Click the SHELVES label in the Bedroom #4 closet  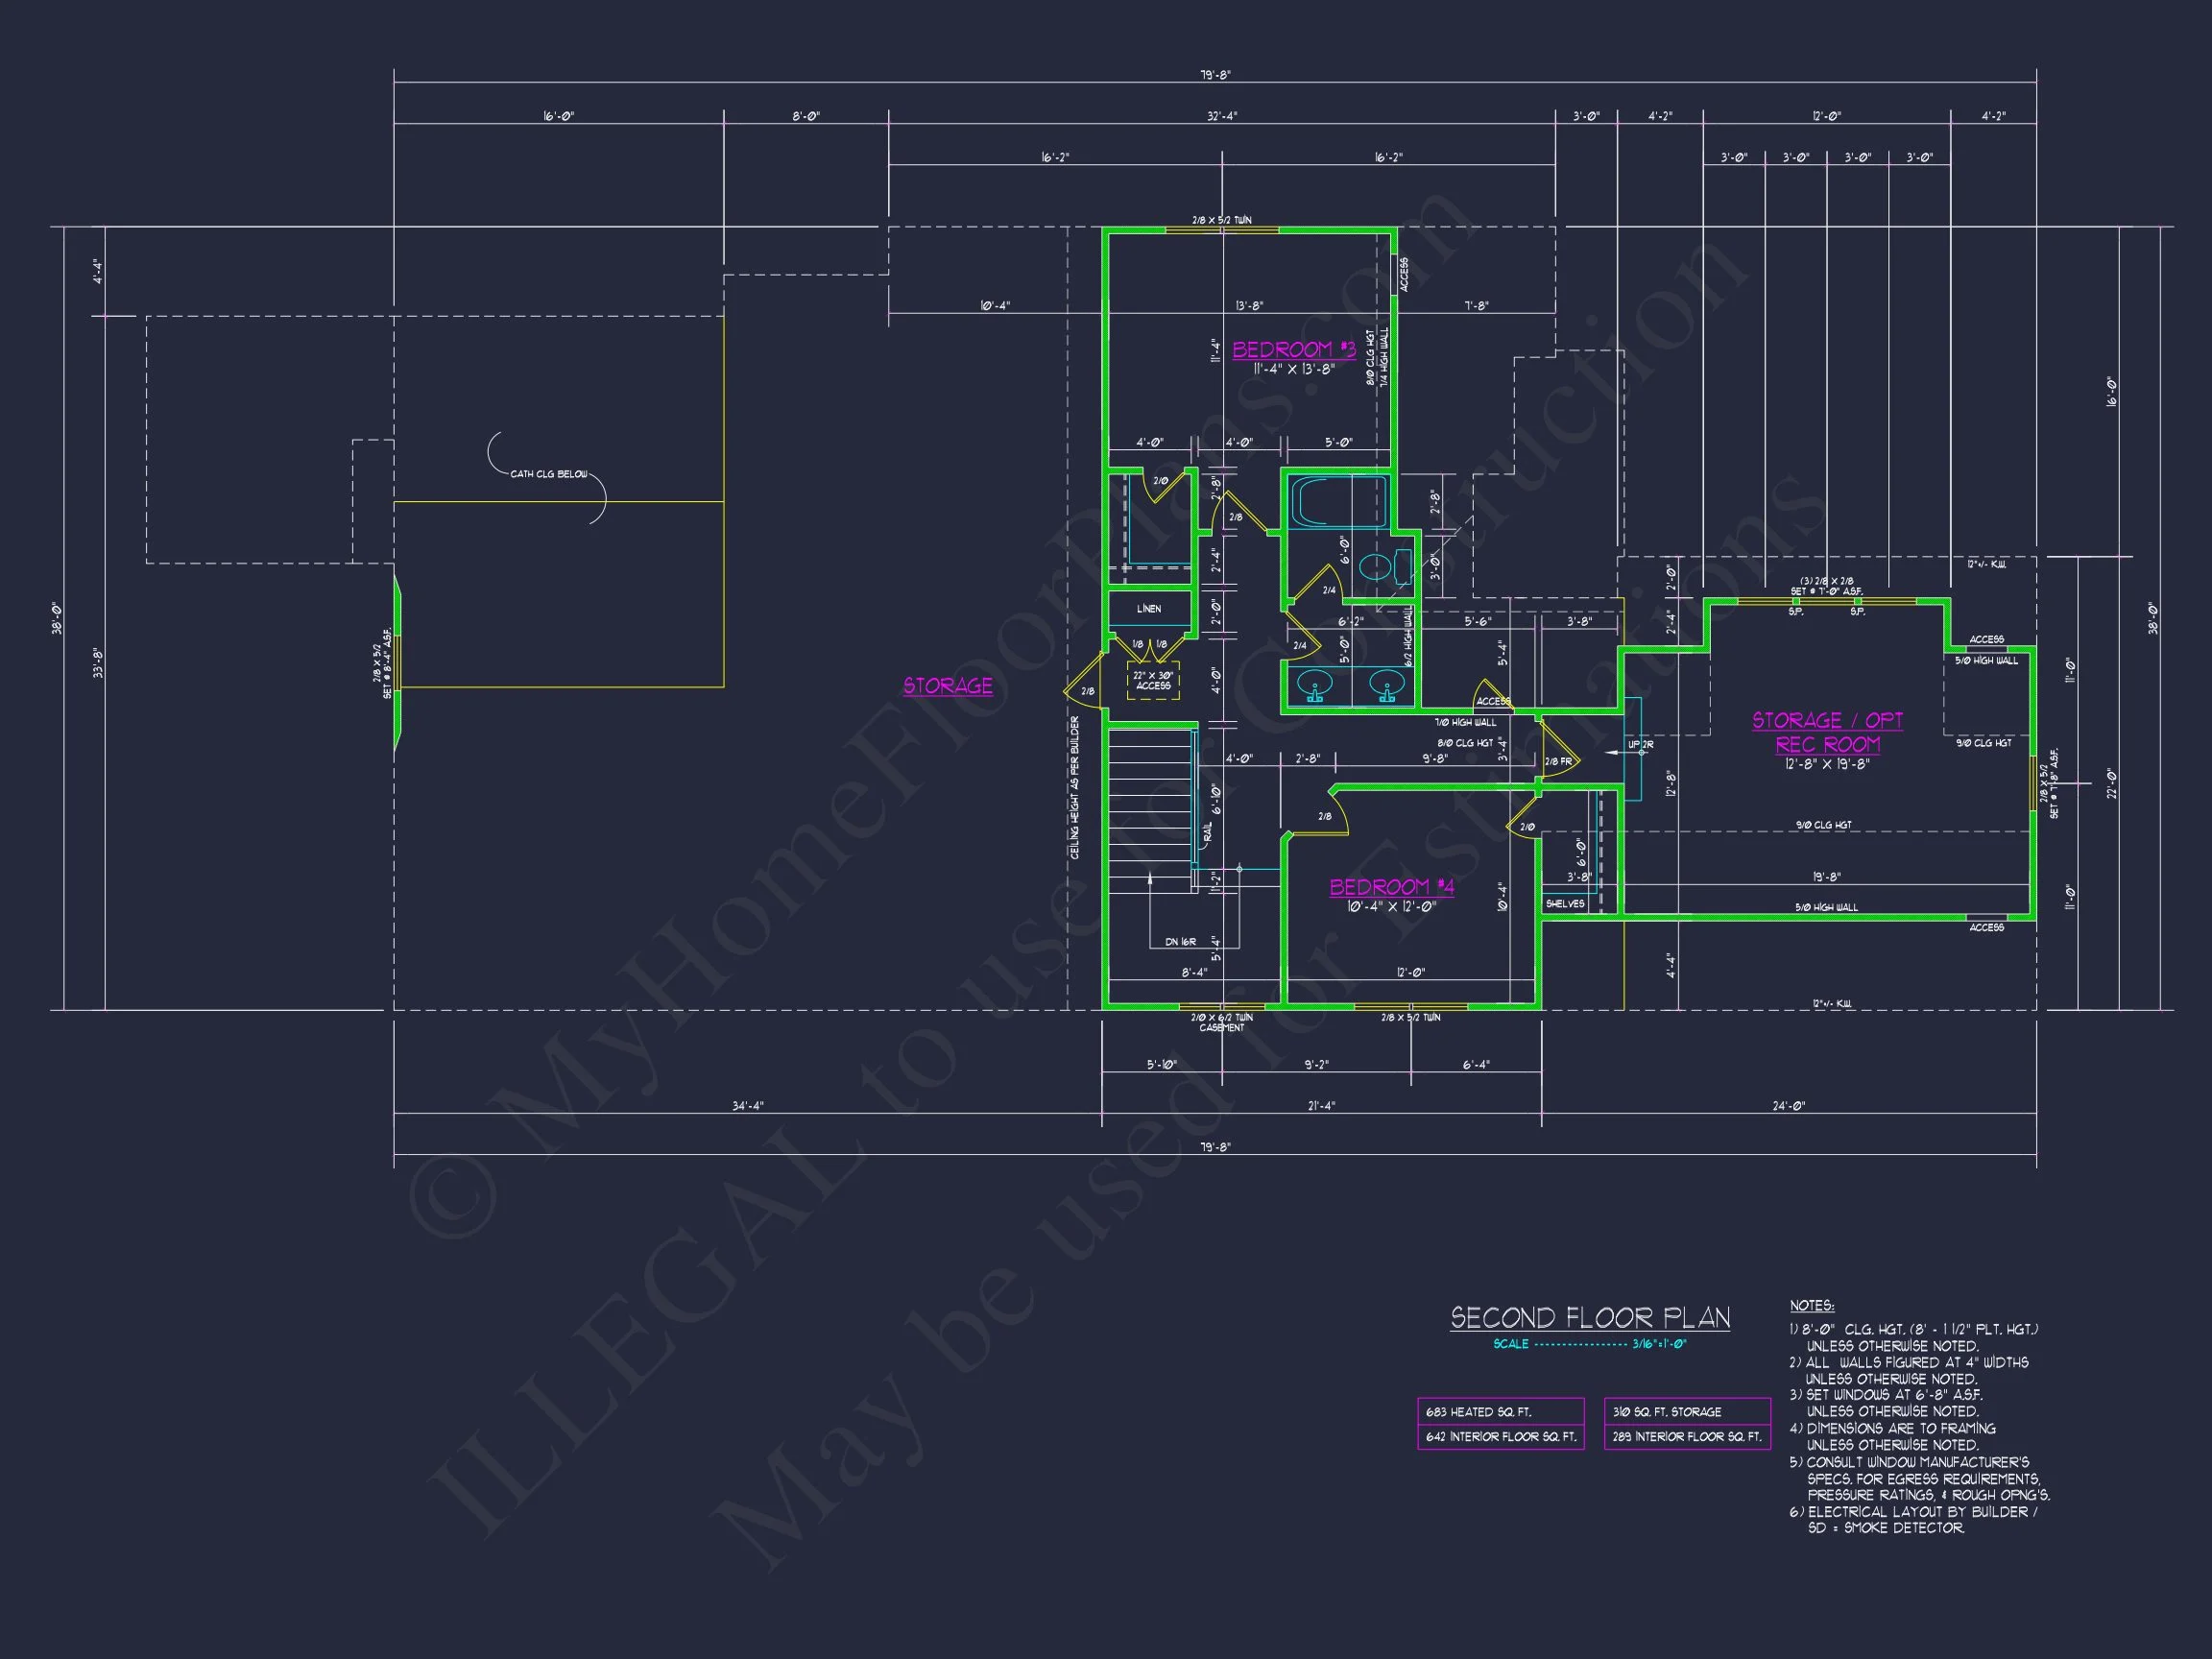pyautogui.click(x=1565, y=904)
